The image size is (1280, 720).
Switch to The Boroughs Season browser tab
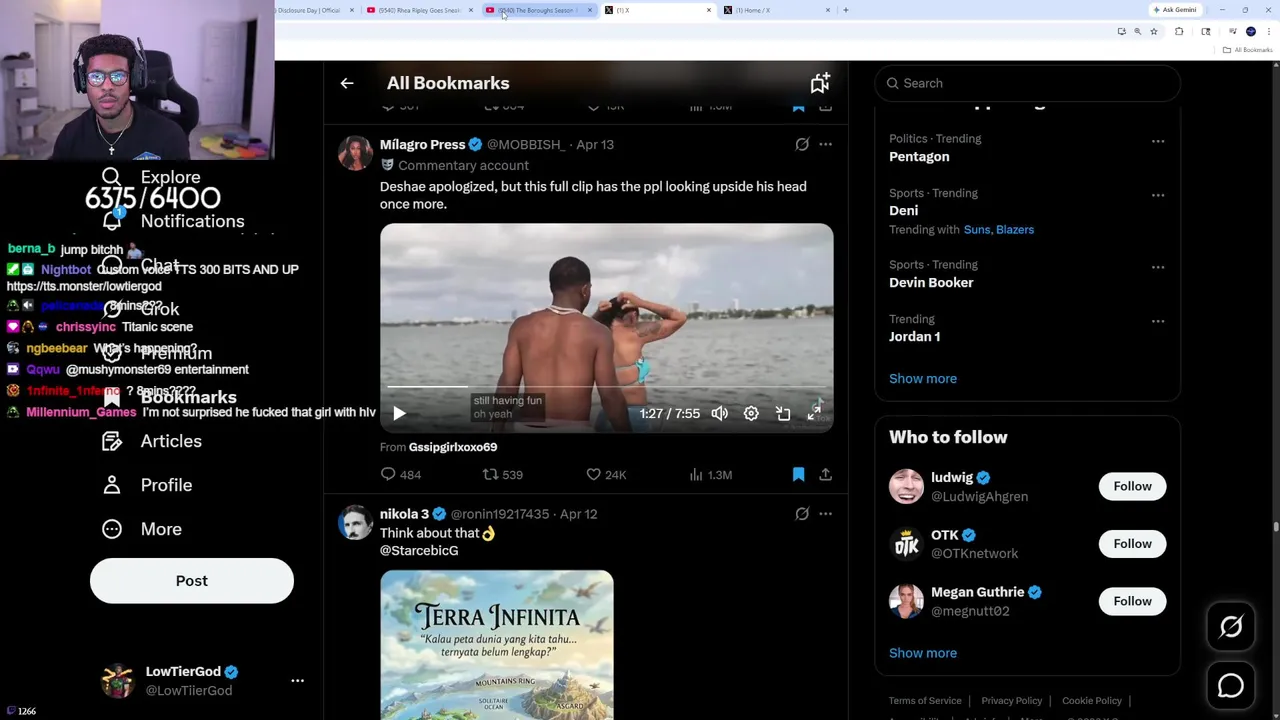click(538, 10)
